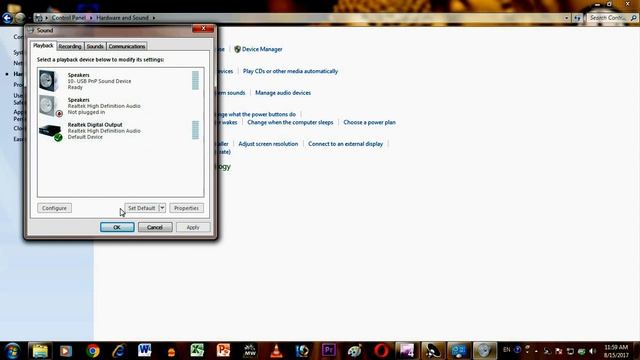640x360 pixels.
Task: Open Microsoft PowerPoint from the taskbar
Action: coord(223,350)
